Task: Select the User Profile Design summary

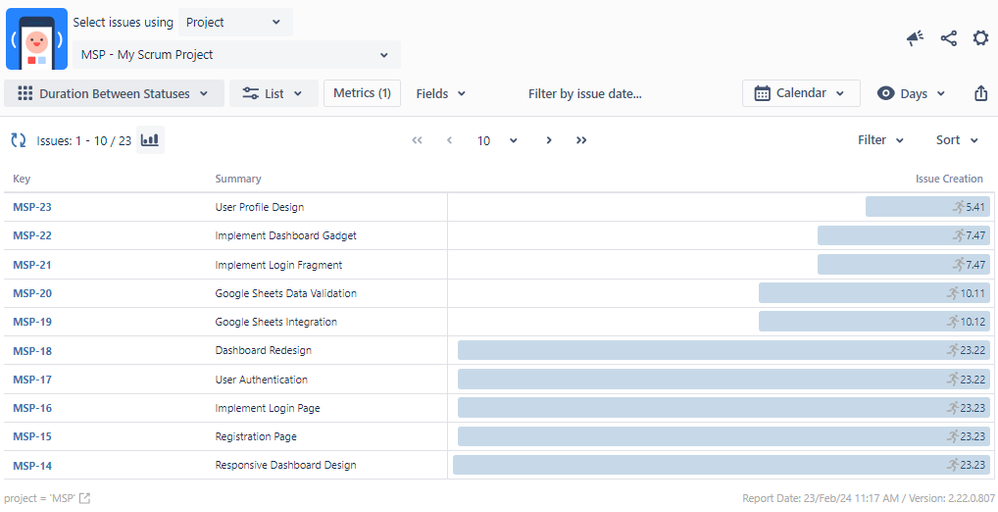Action: coord(260,207)
